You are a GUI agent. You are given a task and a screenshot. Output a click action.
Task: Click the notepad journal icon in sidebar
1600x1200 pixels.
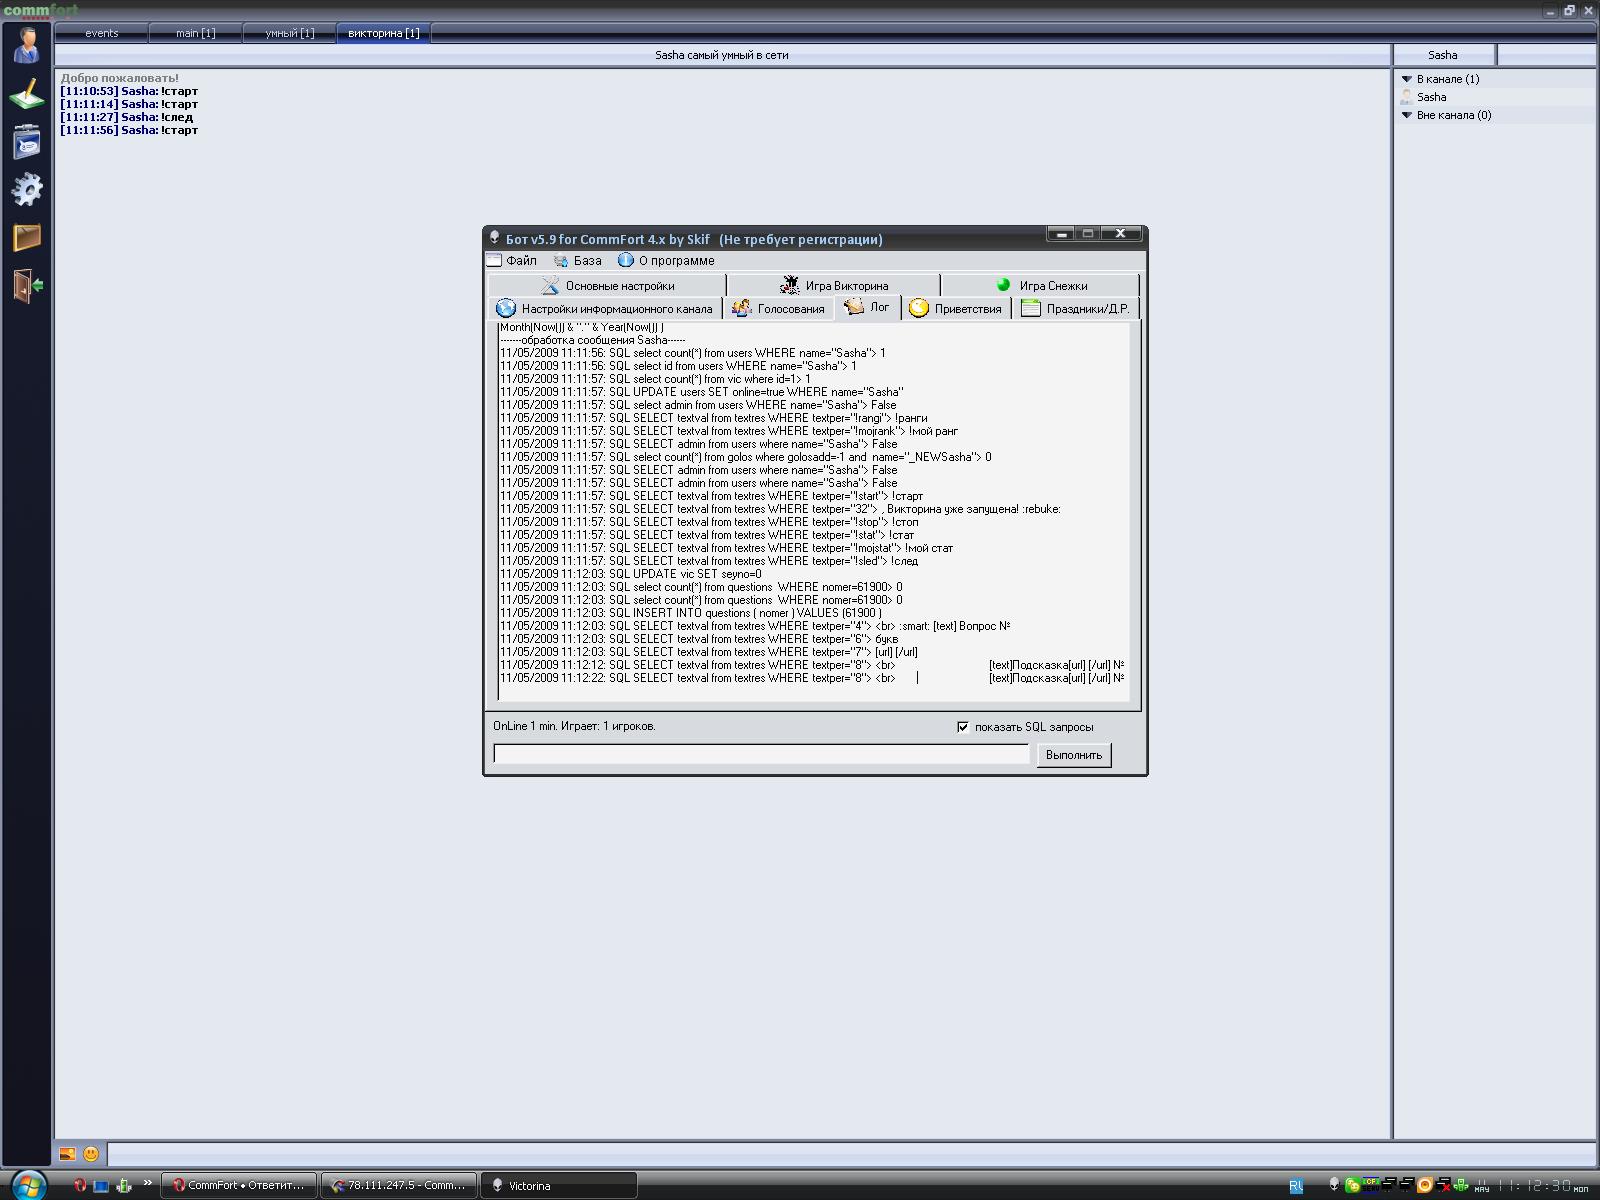coord(27,142)
